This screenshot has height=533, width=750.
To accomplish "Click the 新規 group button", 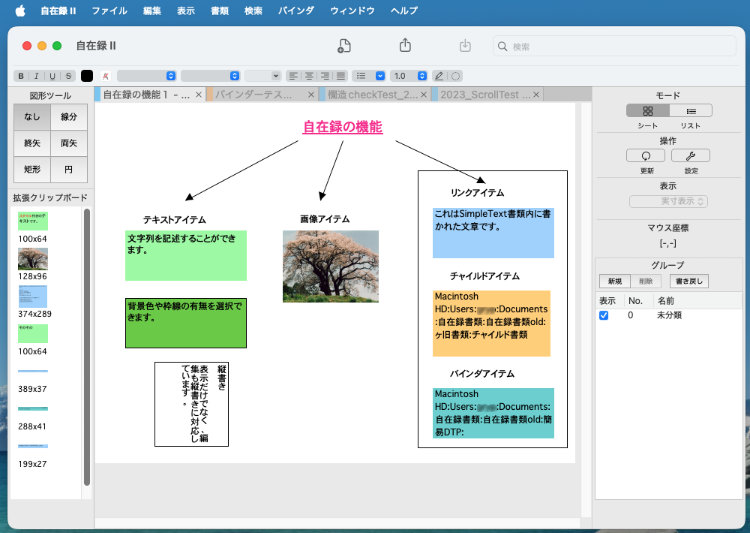I will (x=613, y=281).
